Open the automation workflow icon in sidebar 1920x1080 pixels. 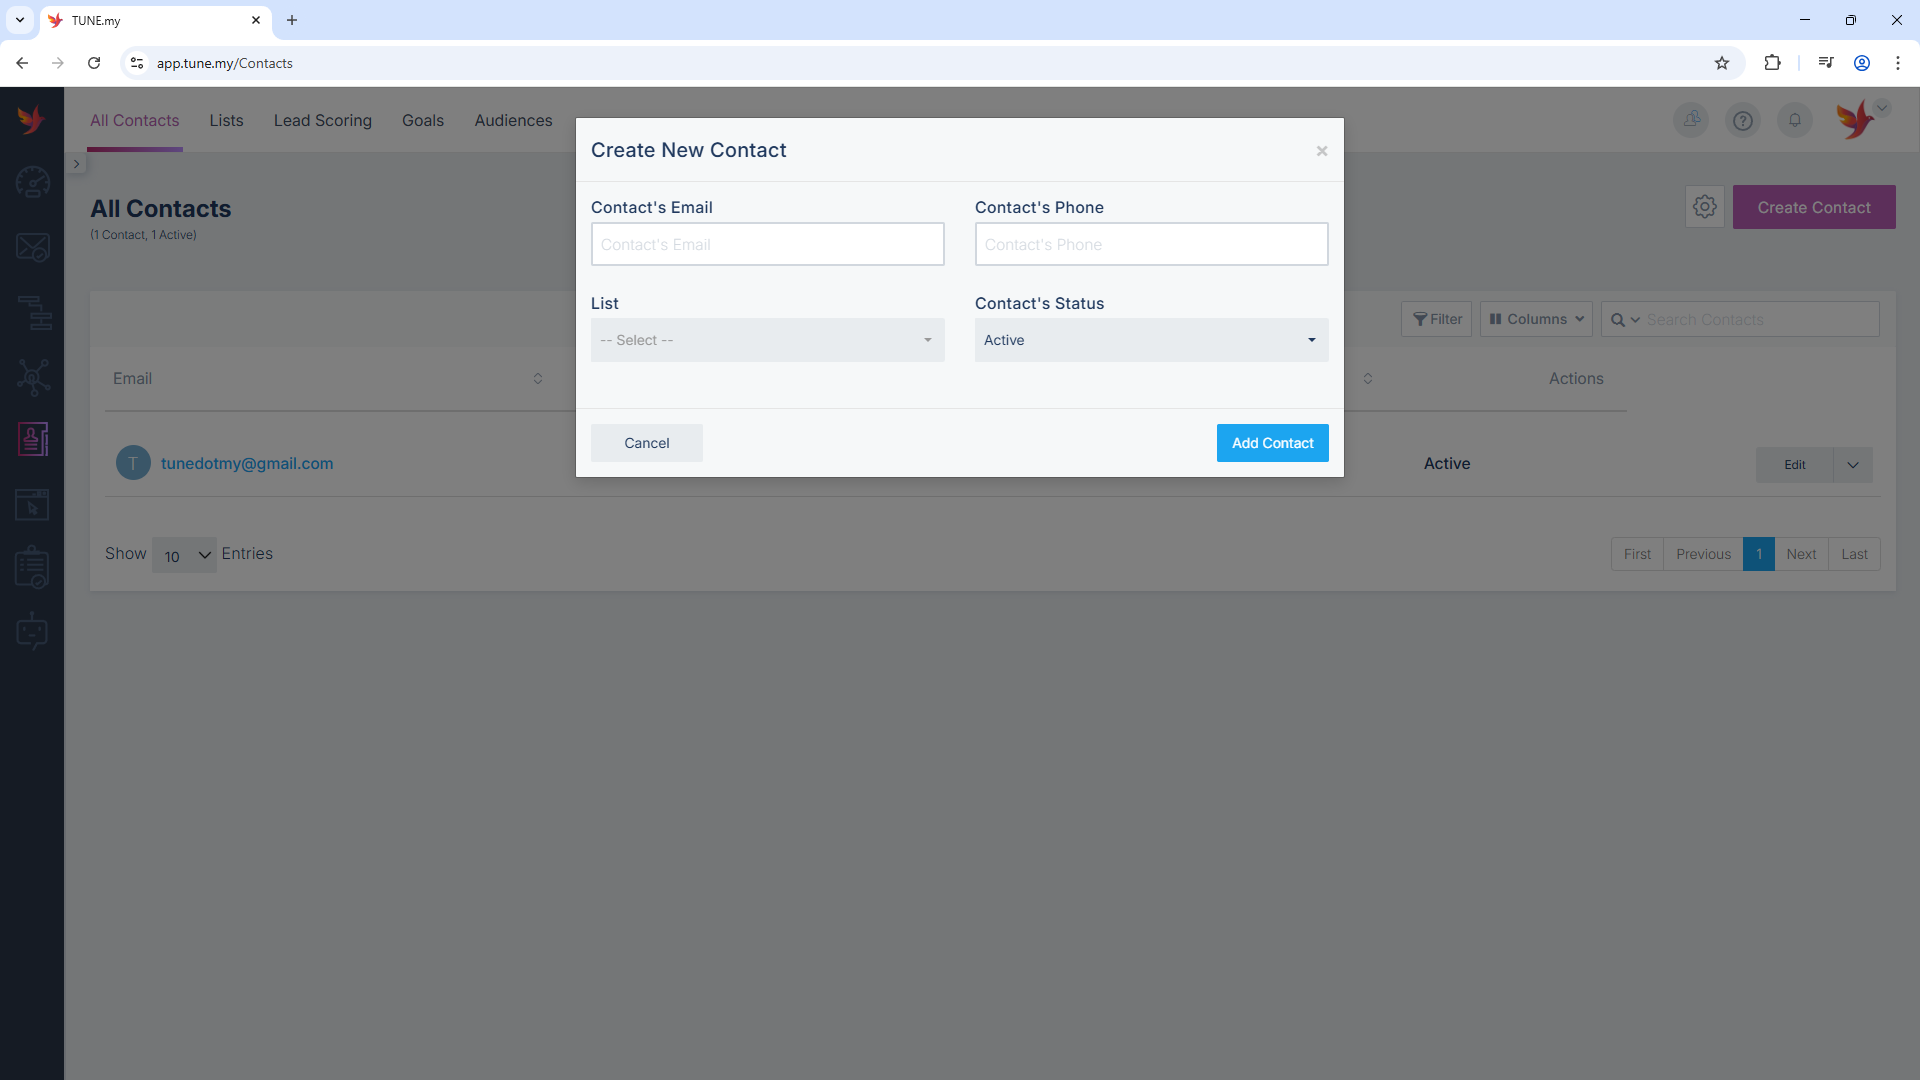(x=32, y=313)
